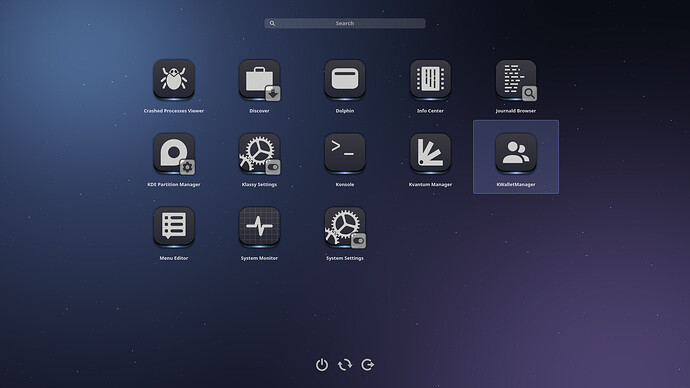The width and height of the screenshot is (690, 388).
Task: Open Klassy Settings gear icon
Action: click(x=259, y=154)
